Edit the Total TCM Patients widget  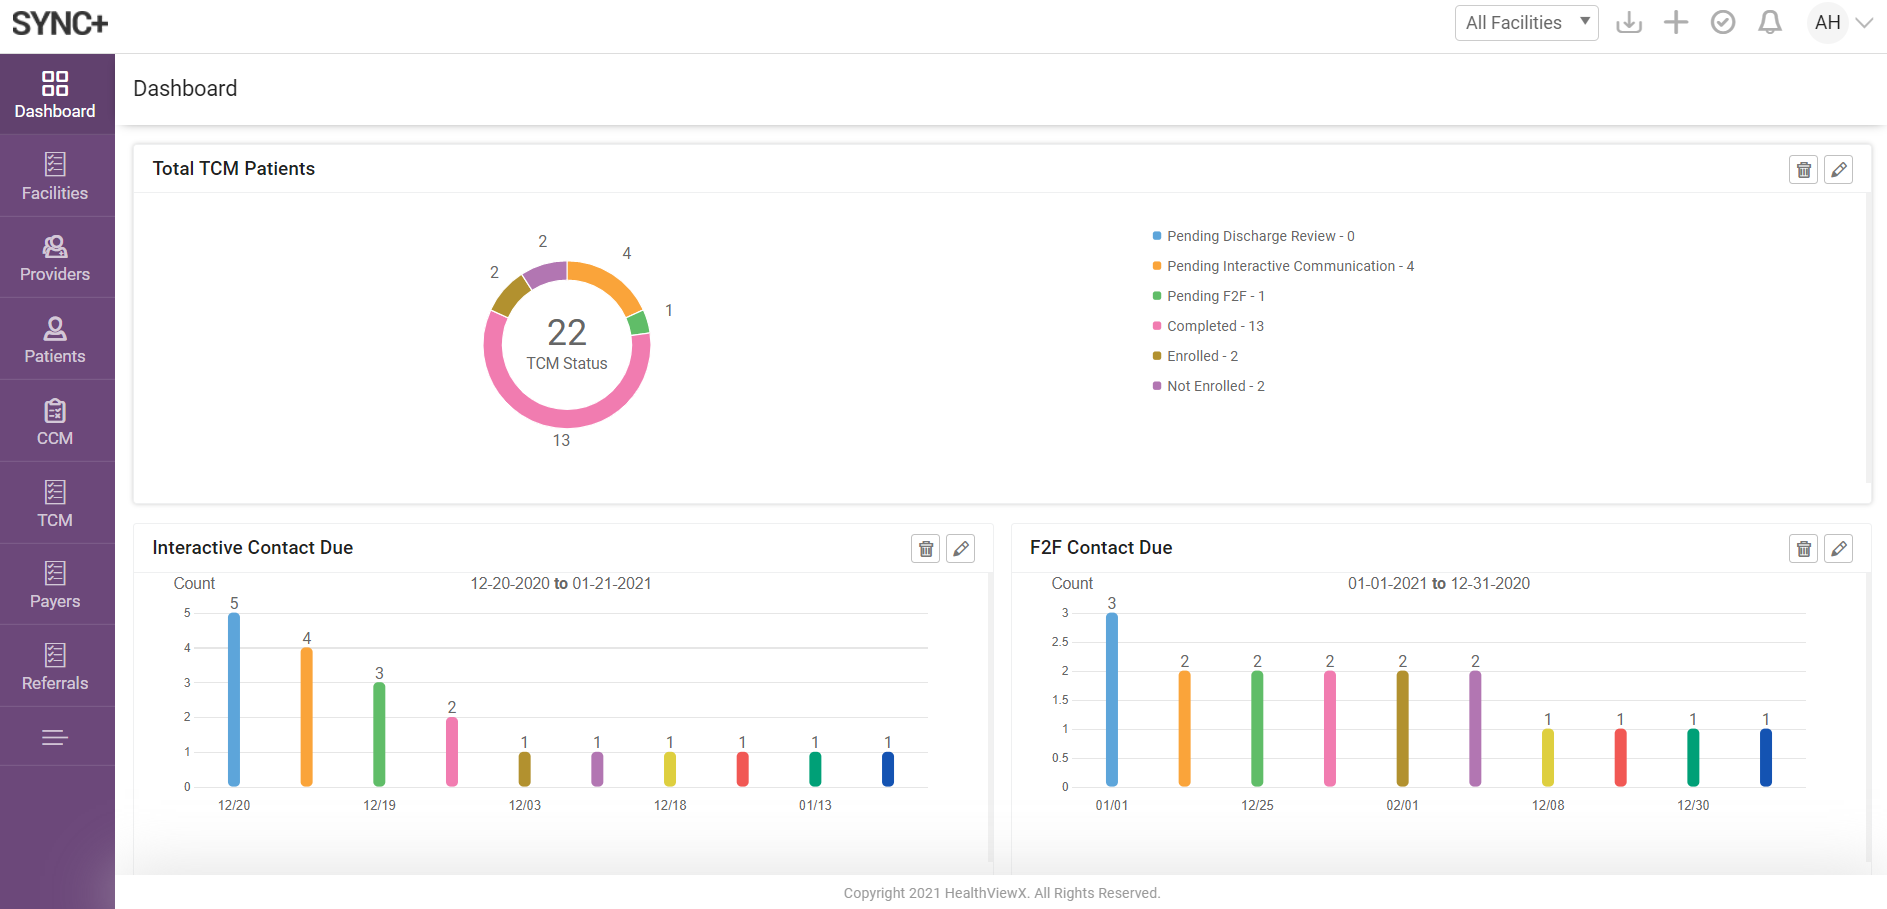[x=1838, y=170]
